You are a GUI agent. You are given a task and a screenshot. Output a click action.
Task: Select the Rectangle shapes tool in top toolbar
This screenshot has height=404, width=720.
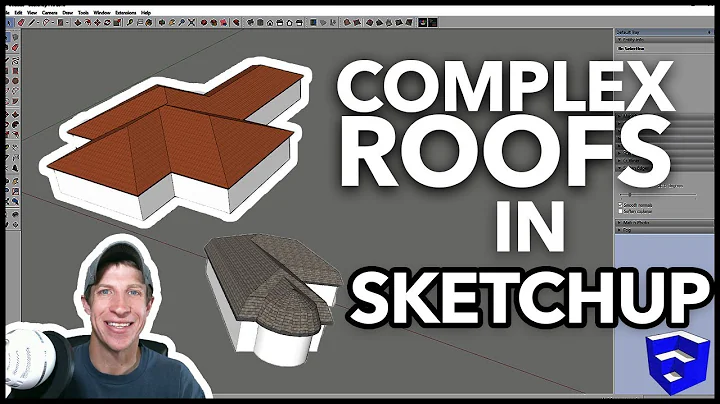click(x=61, y=22)
